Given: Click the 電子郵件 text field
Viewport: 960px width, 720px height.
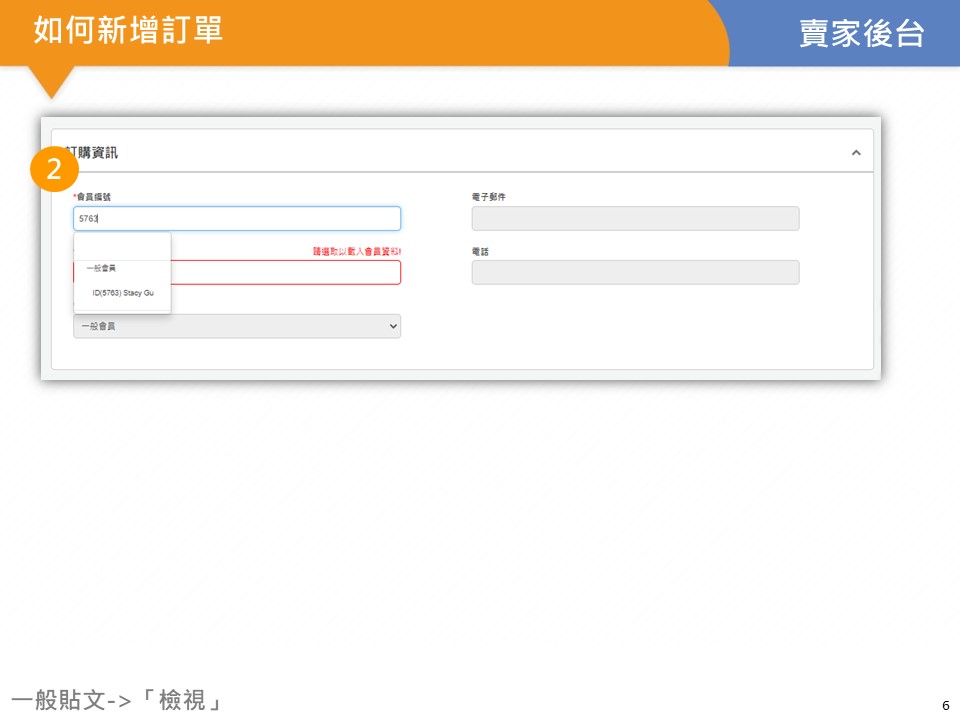Looking at the screenshot, I should click(x=635, y=218).
